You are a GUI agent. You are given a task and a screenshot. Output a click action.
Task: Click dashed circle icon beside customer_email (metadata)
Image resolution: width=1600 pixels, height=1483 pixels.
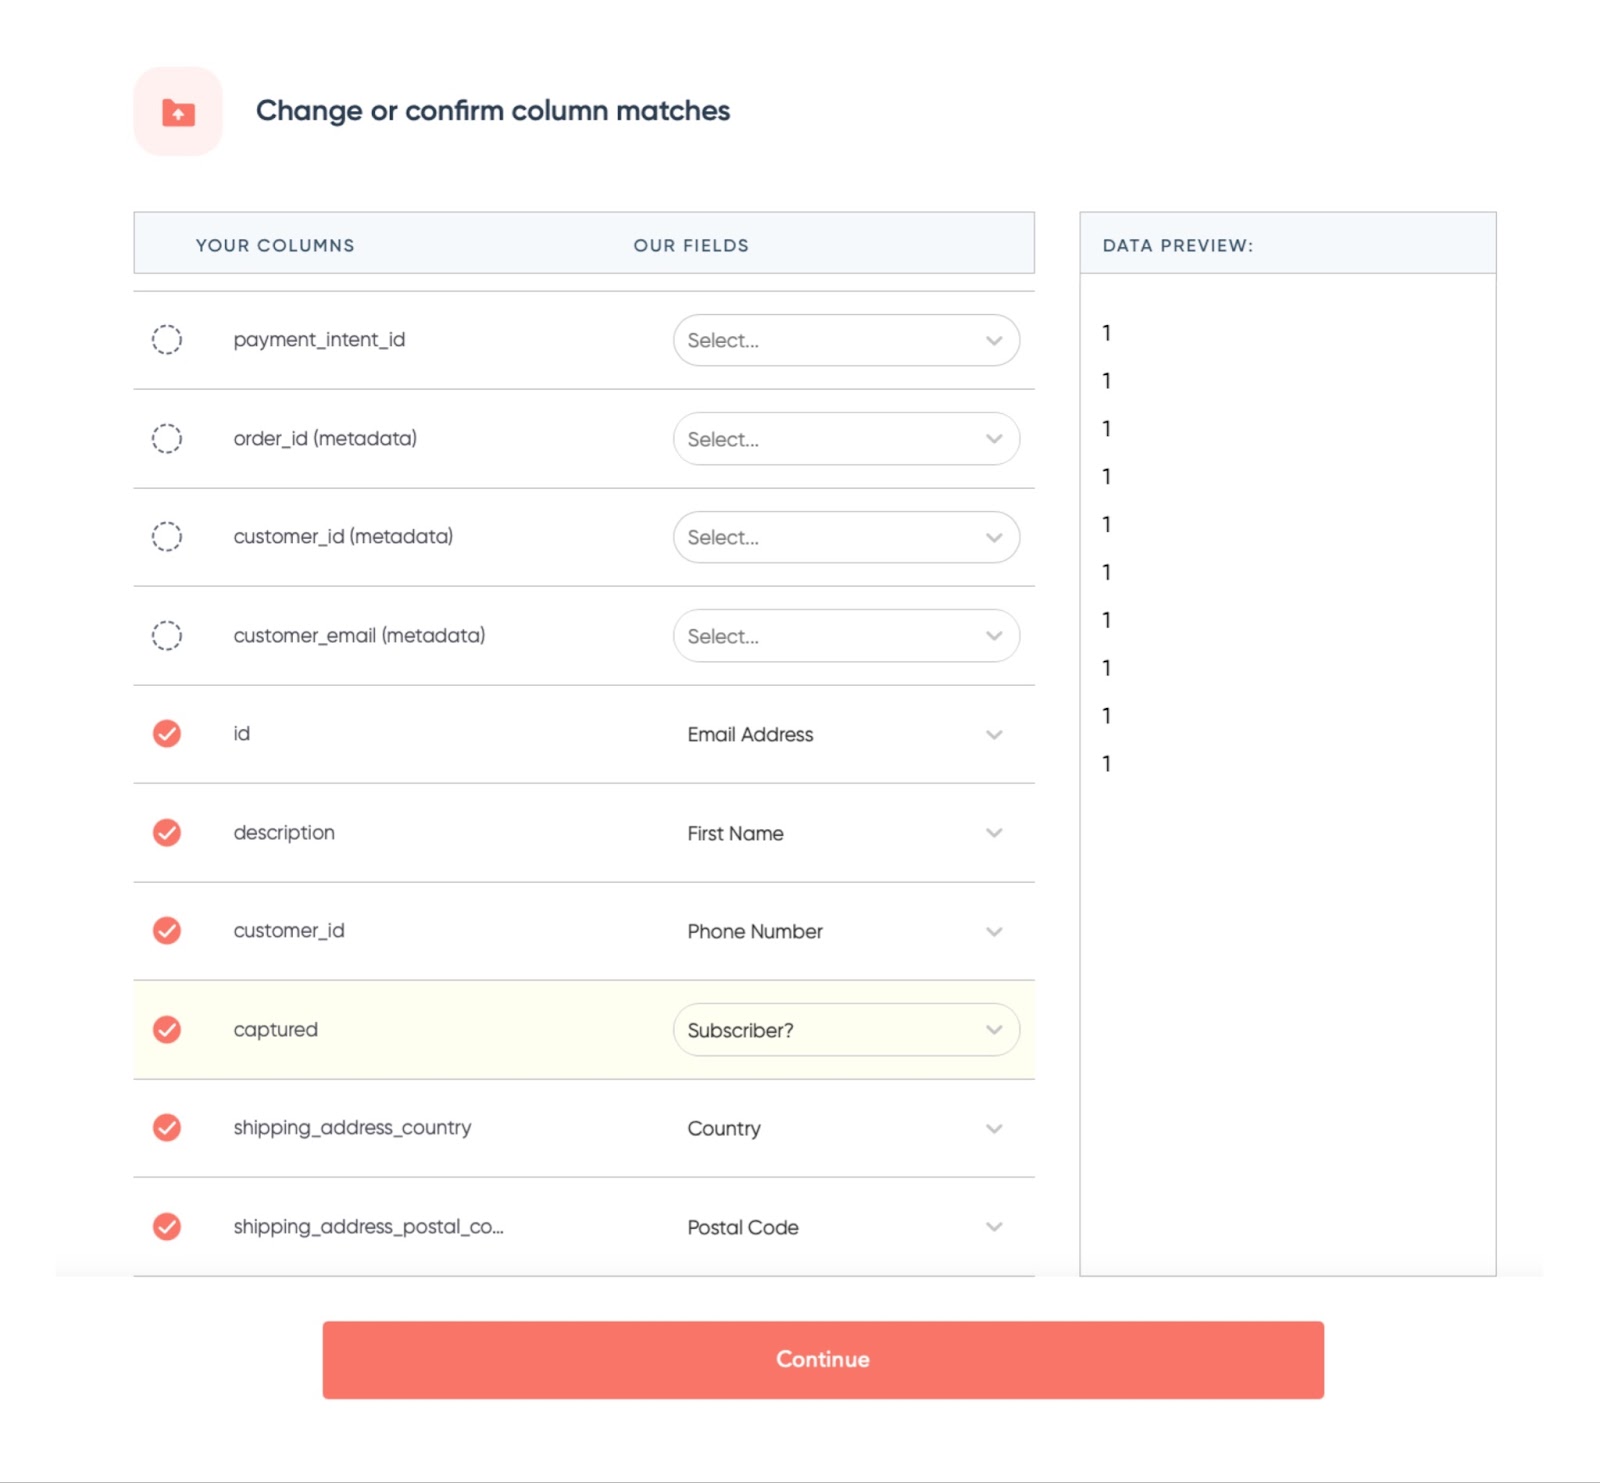click(167, 636)
